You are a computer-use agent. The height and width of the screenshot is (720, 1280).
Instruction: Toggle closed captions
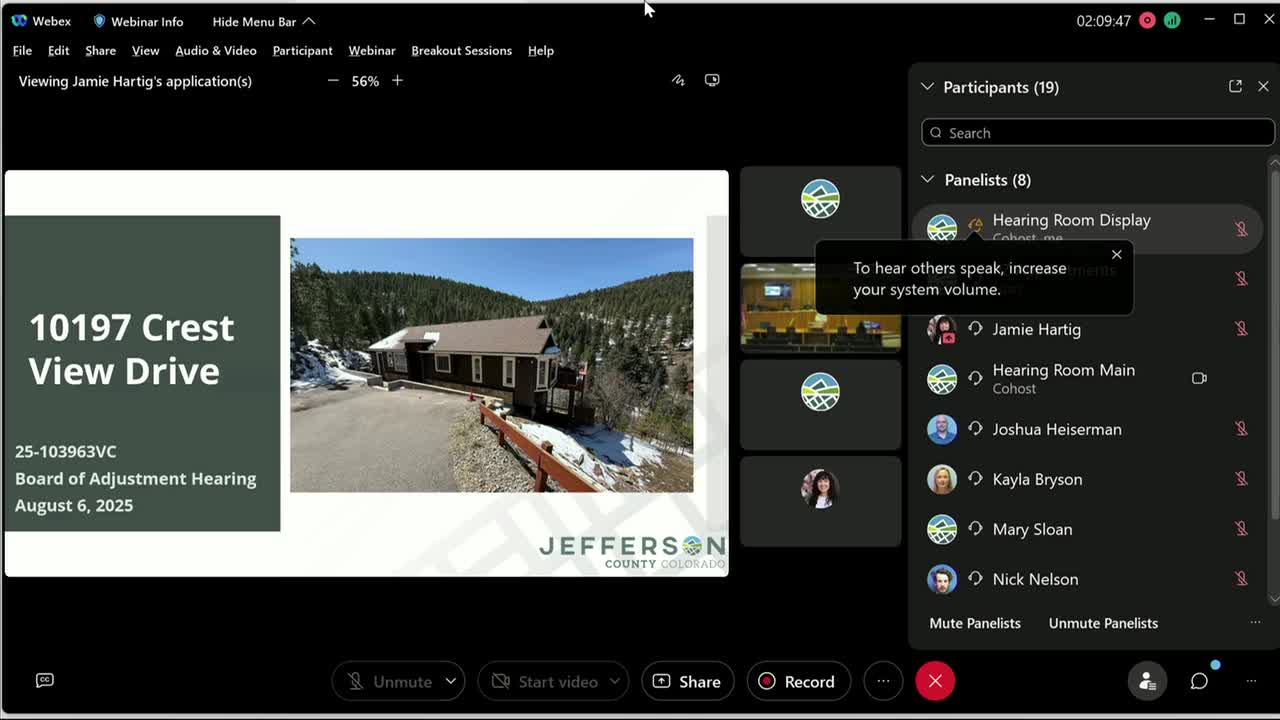[45, 680]
